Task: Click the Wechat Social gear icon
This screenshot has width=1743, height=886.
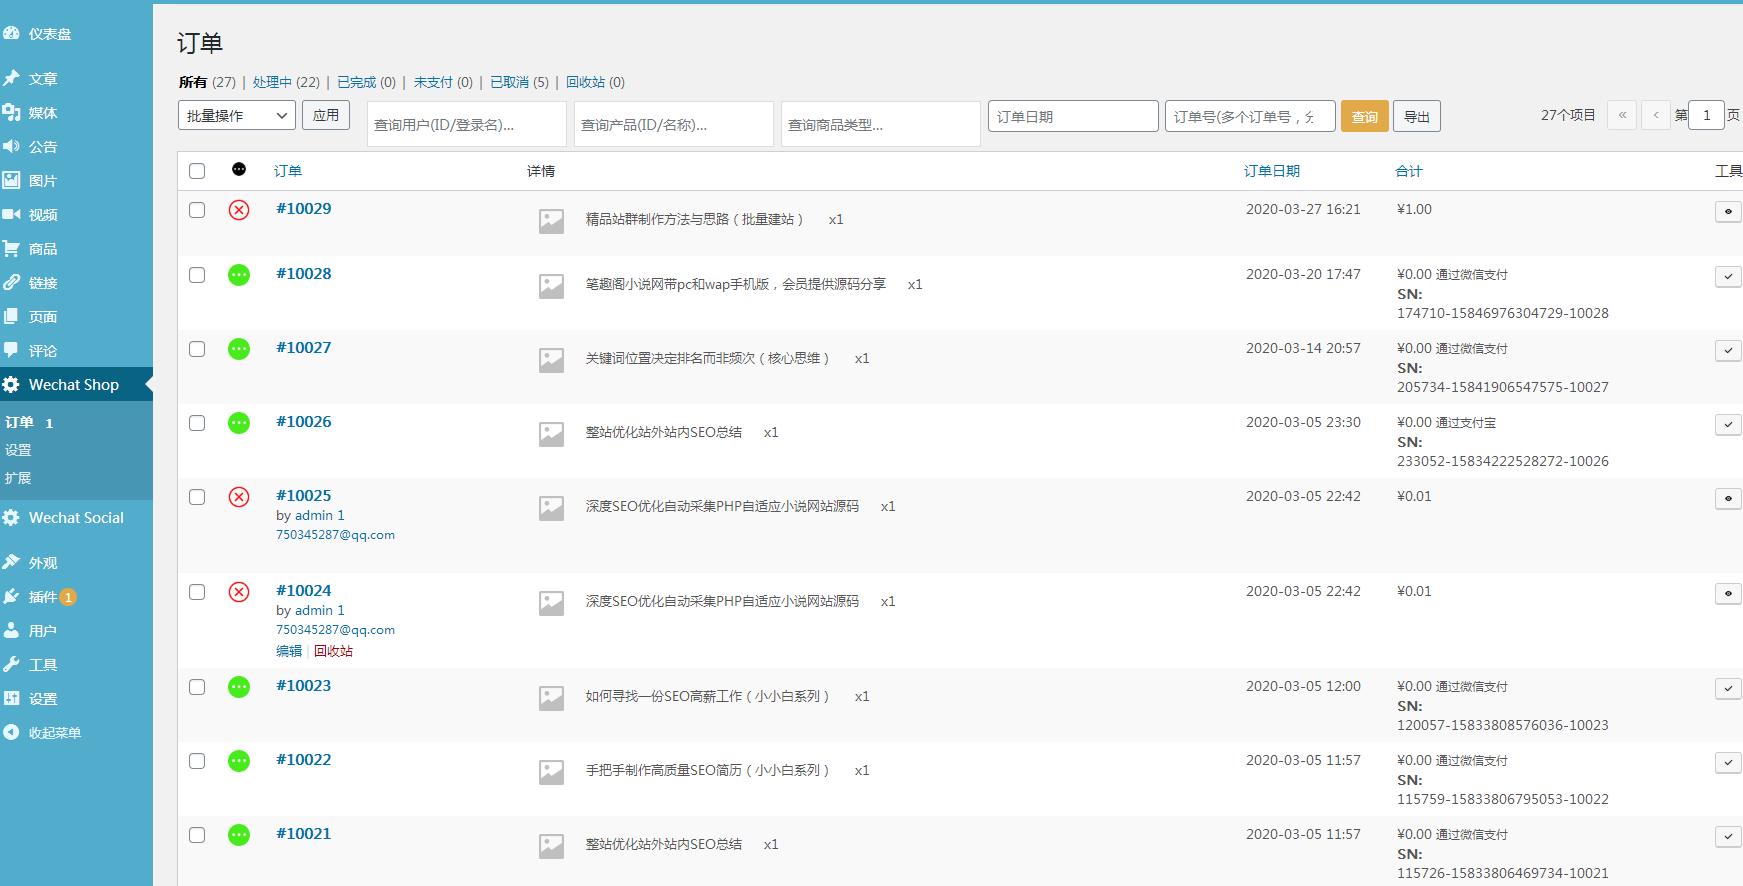Action: 11,518
